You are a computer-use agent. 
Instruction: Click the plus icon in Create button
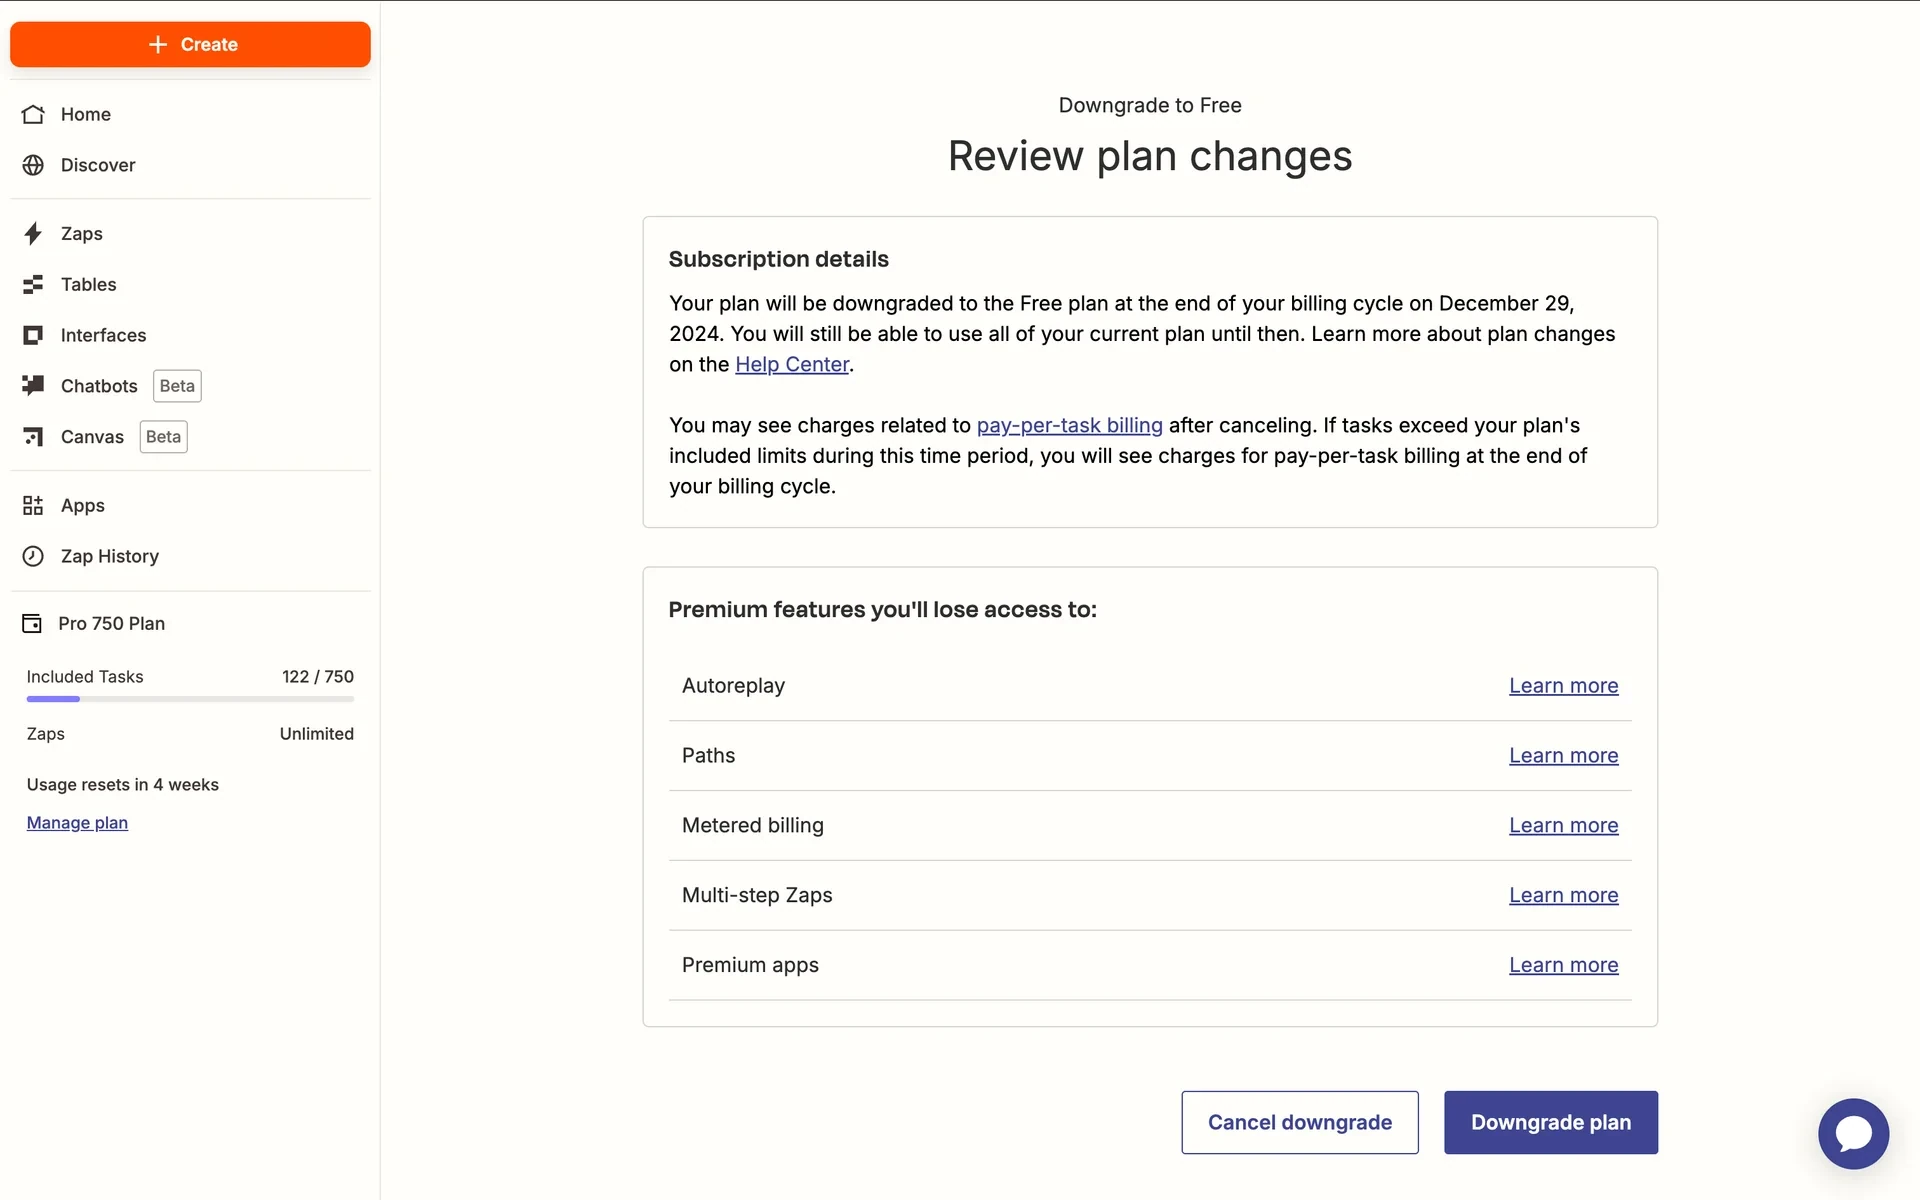coord(157,44)
